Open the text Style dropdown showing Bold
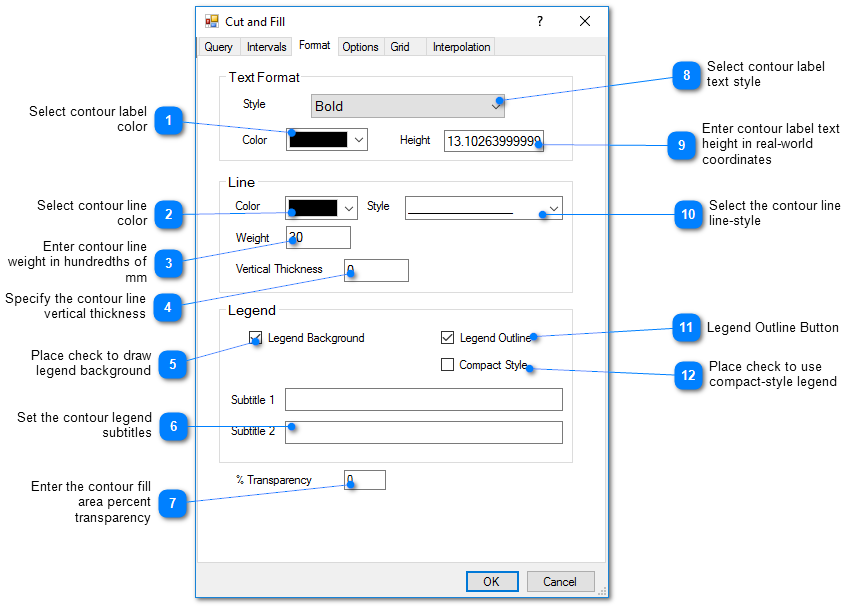This screenshot has width=848, height=608. [x=408, y=106]
